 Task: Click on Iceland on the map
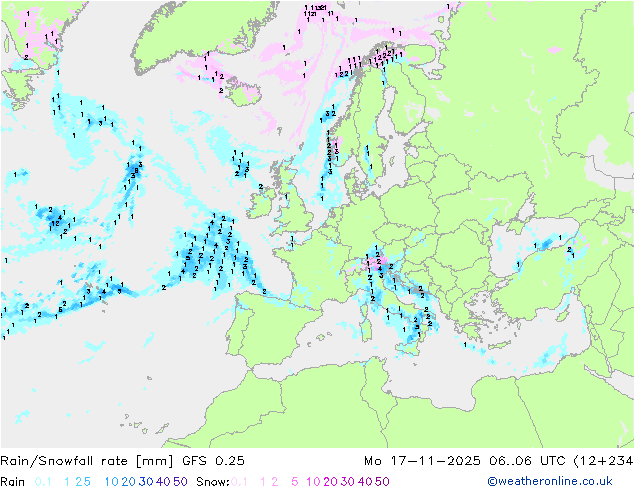click(242, 93)
